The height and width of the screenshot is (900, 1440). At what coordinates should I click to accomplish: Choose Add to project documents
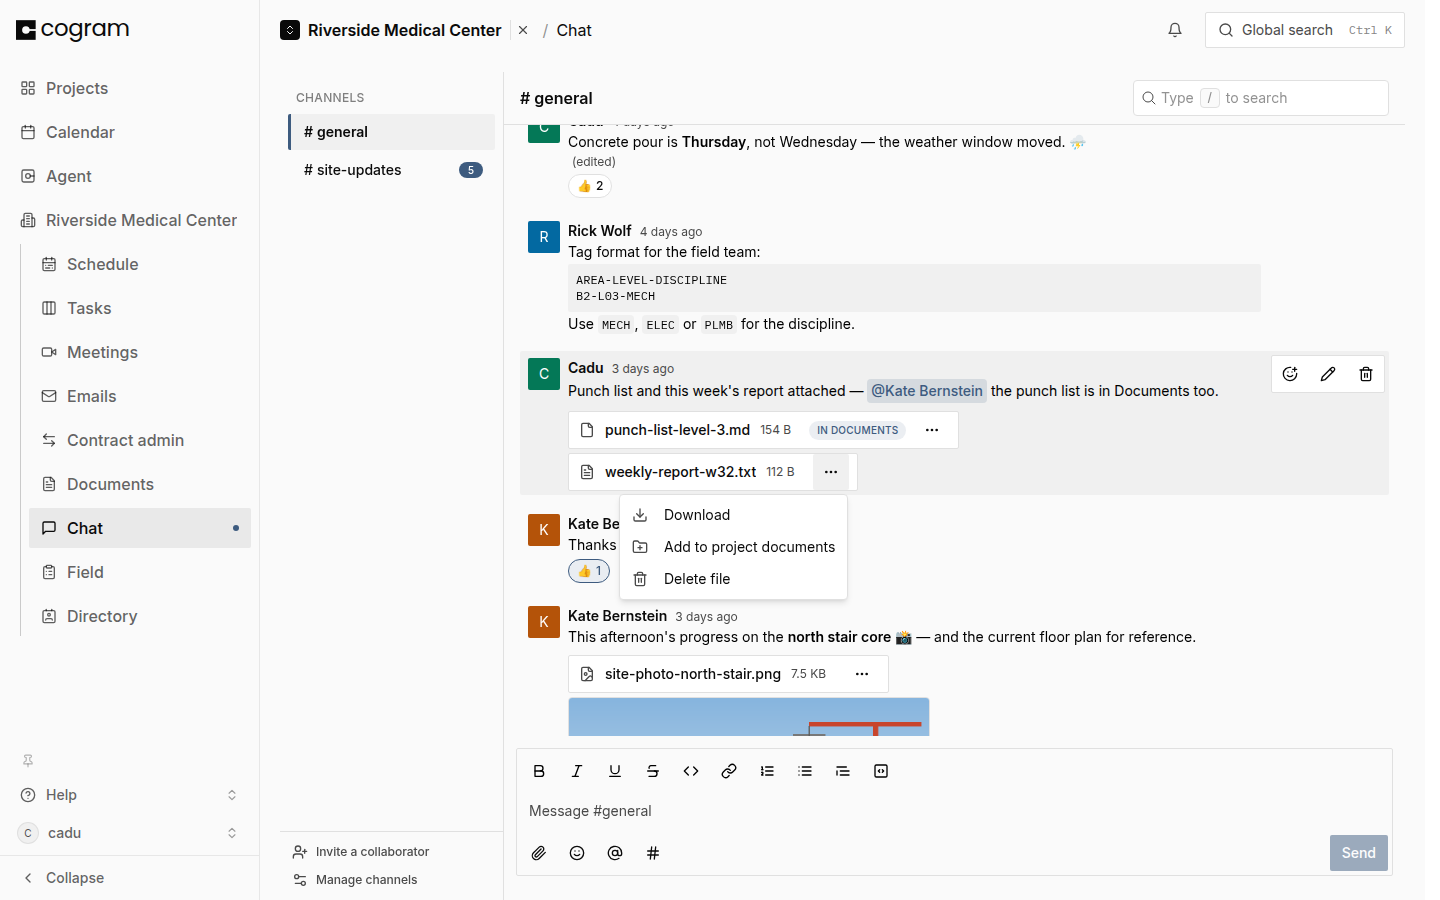point(734,547)
